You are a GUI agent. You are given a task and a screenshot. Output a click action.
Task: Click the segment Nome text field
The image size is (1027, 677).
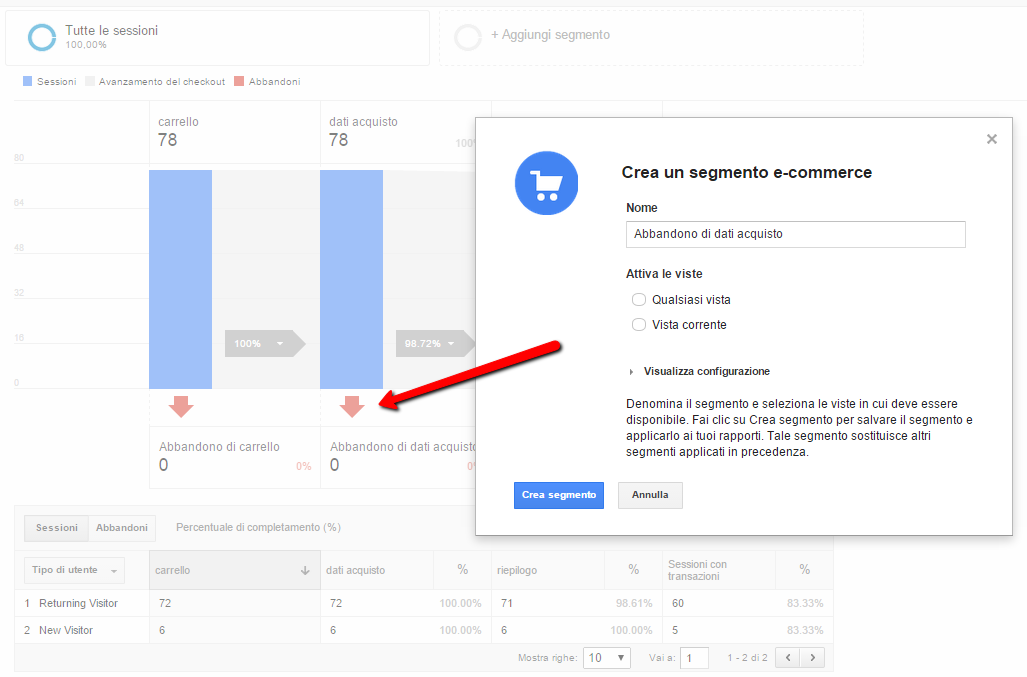[x=795, y=234]
